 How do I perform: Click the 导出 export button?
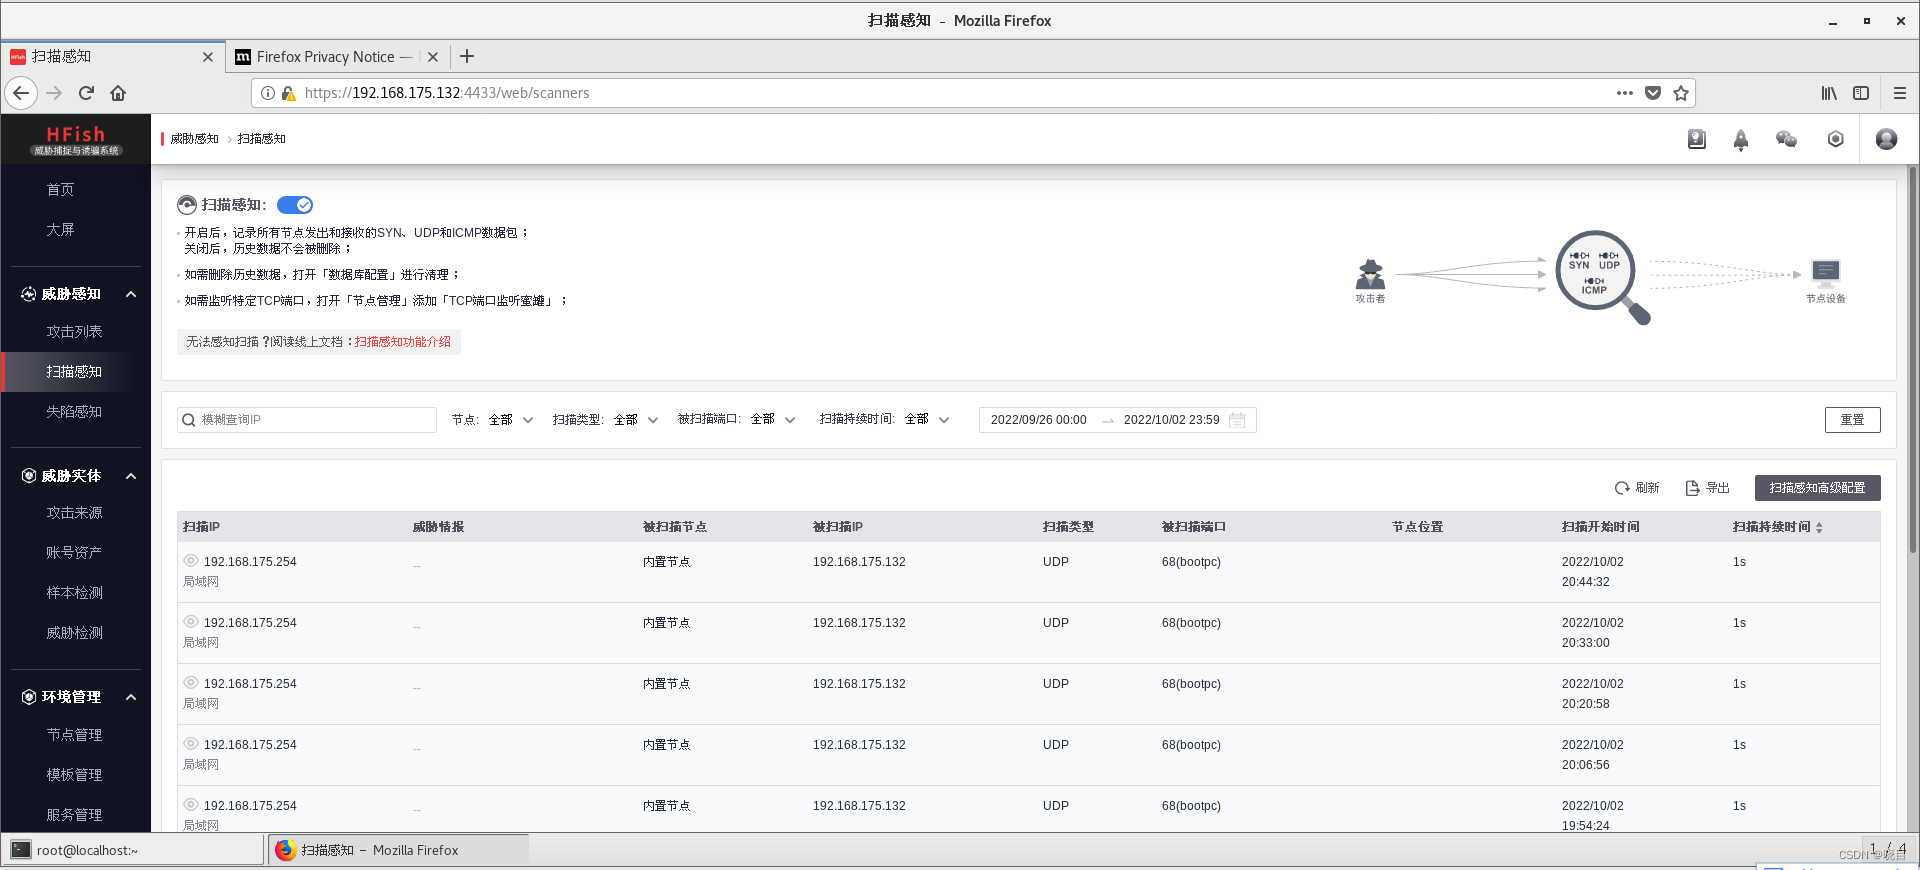(x=1708, y=488)
